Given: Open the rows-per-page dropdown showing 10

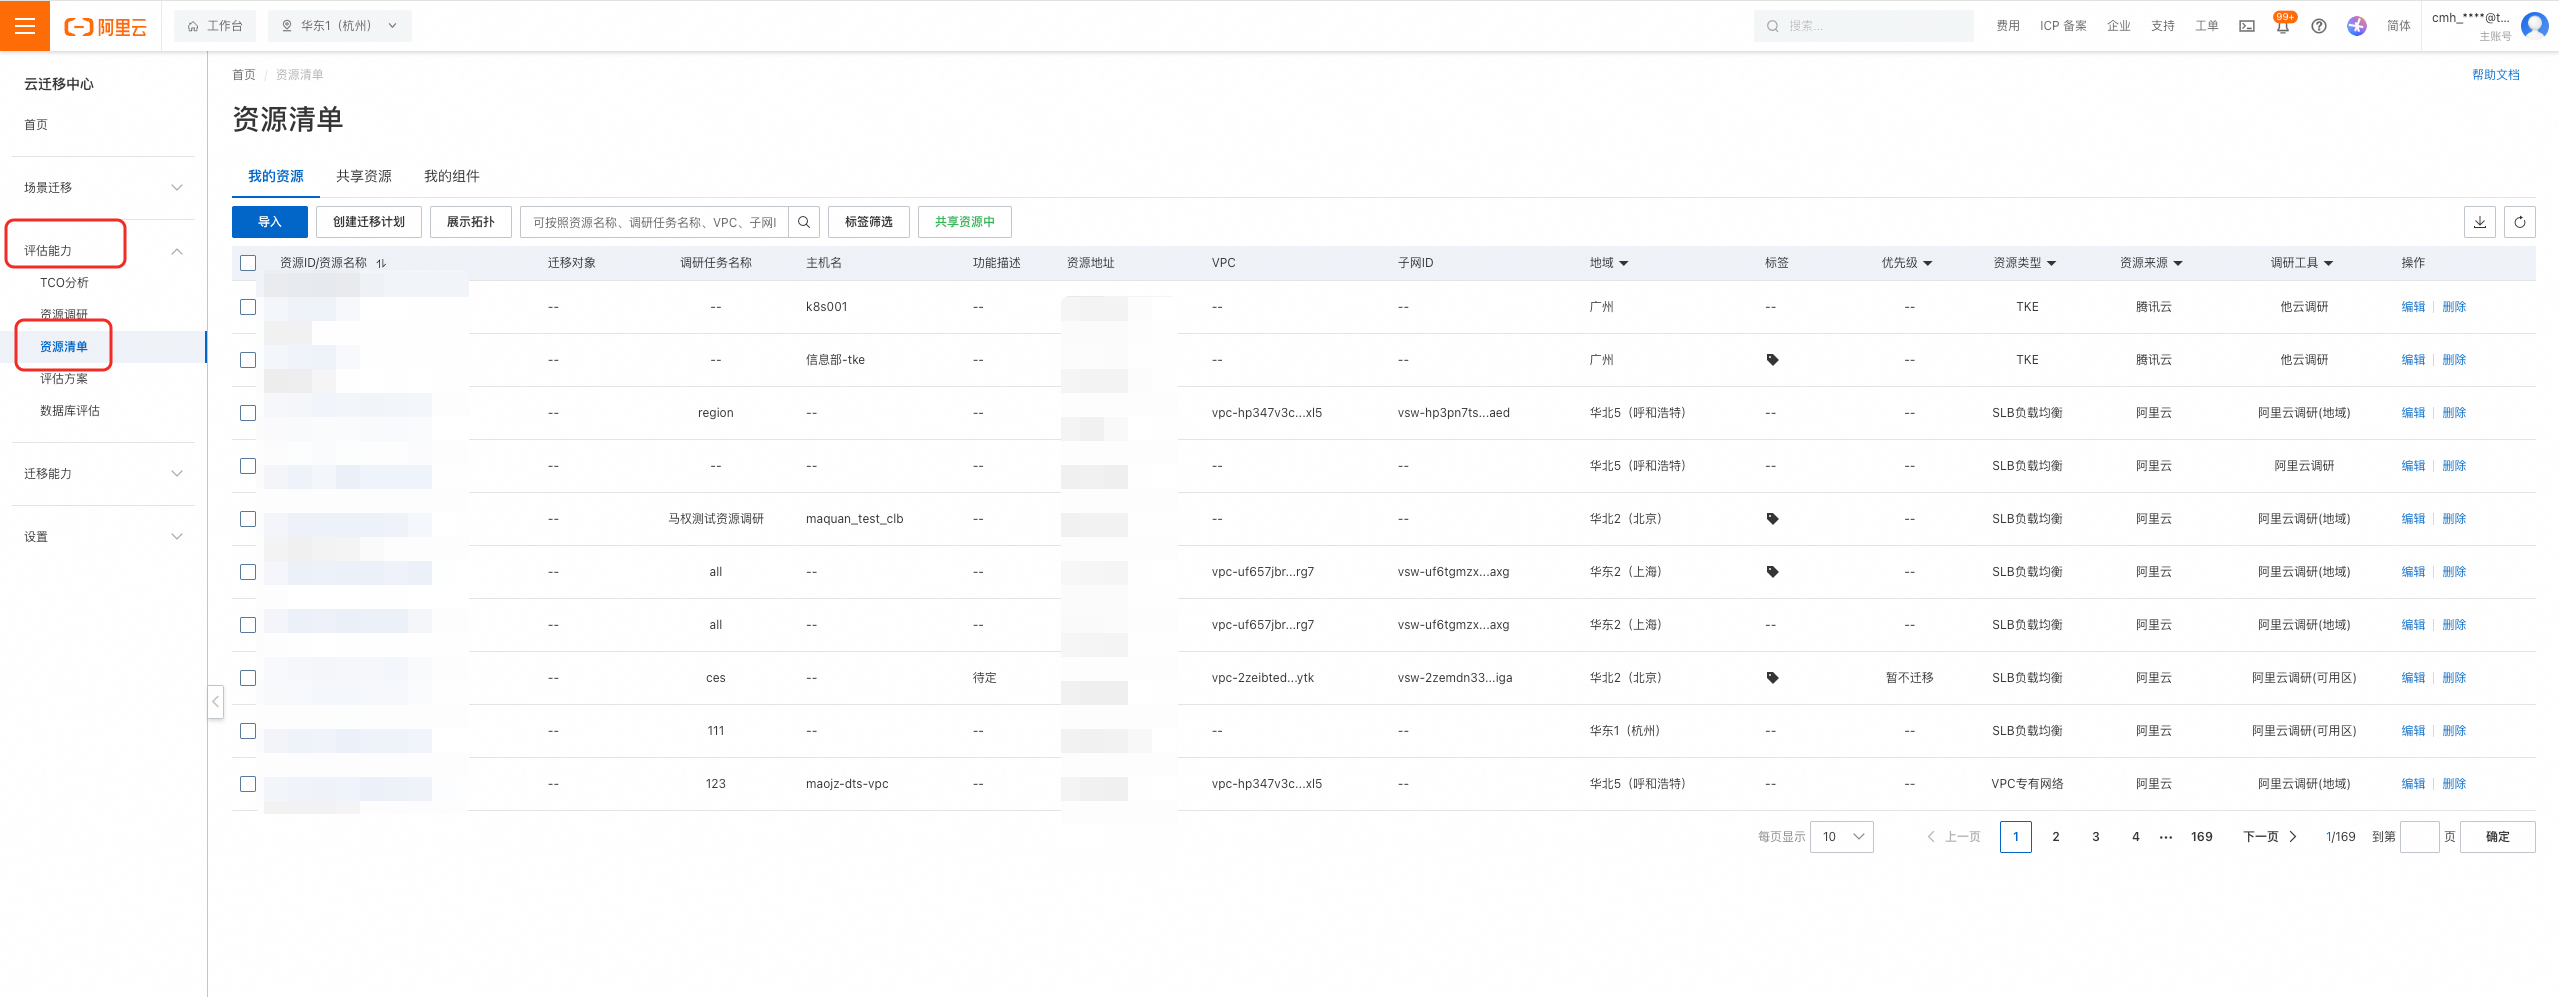Looking at the screenshot, I should [1842, 837].
